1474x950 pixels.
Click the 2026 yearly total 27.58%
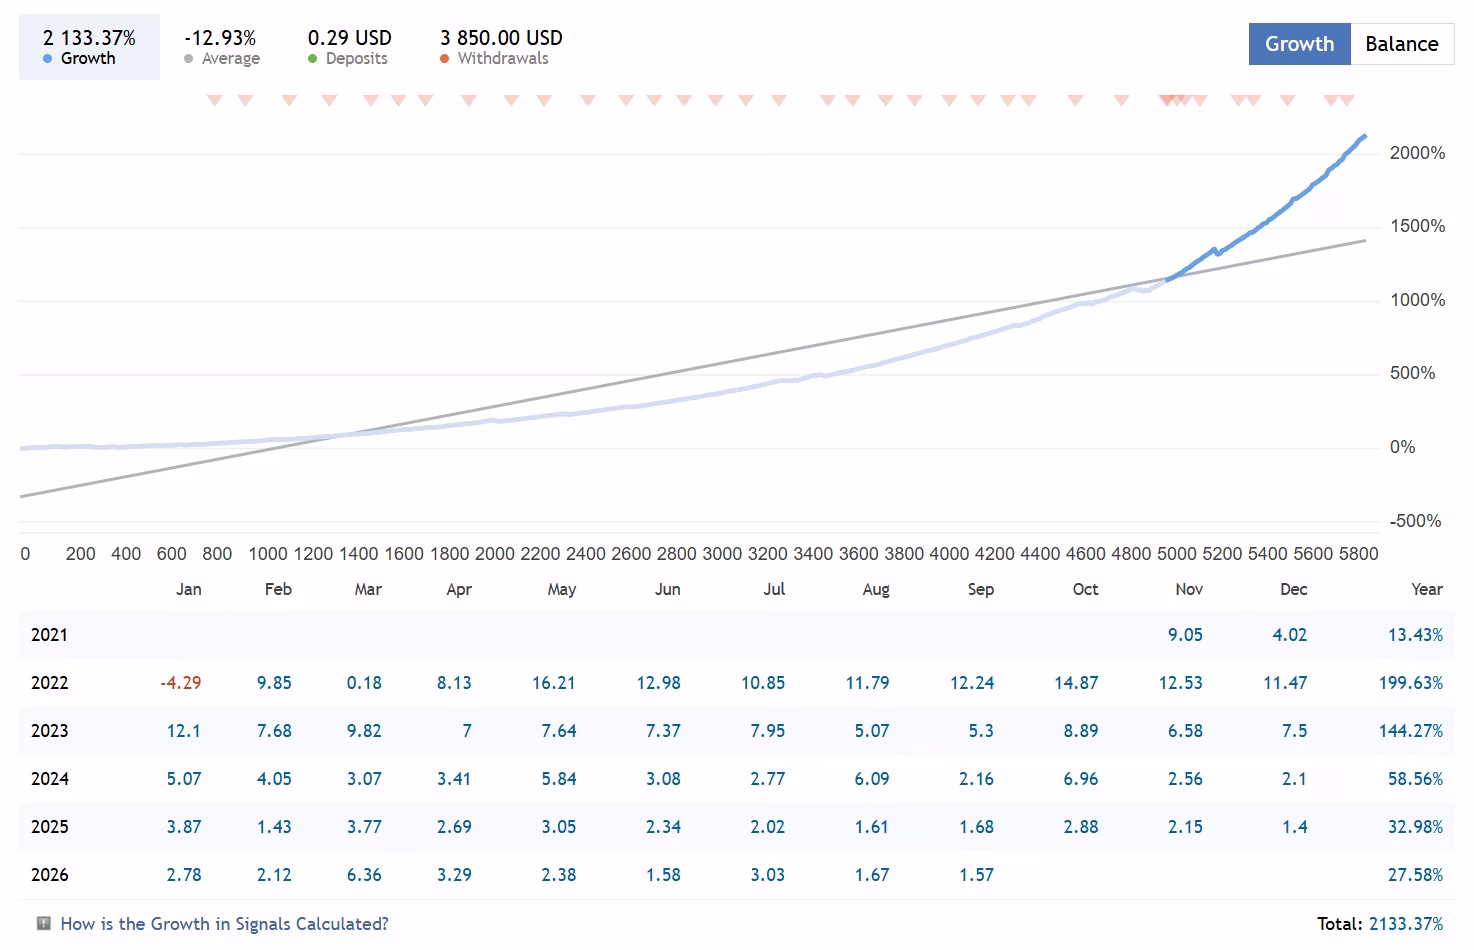pos(1415,875)
